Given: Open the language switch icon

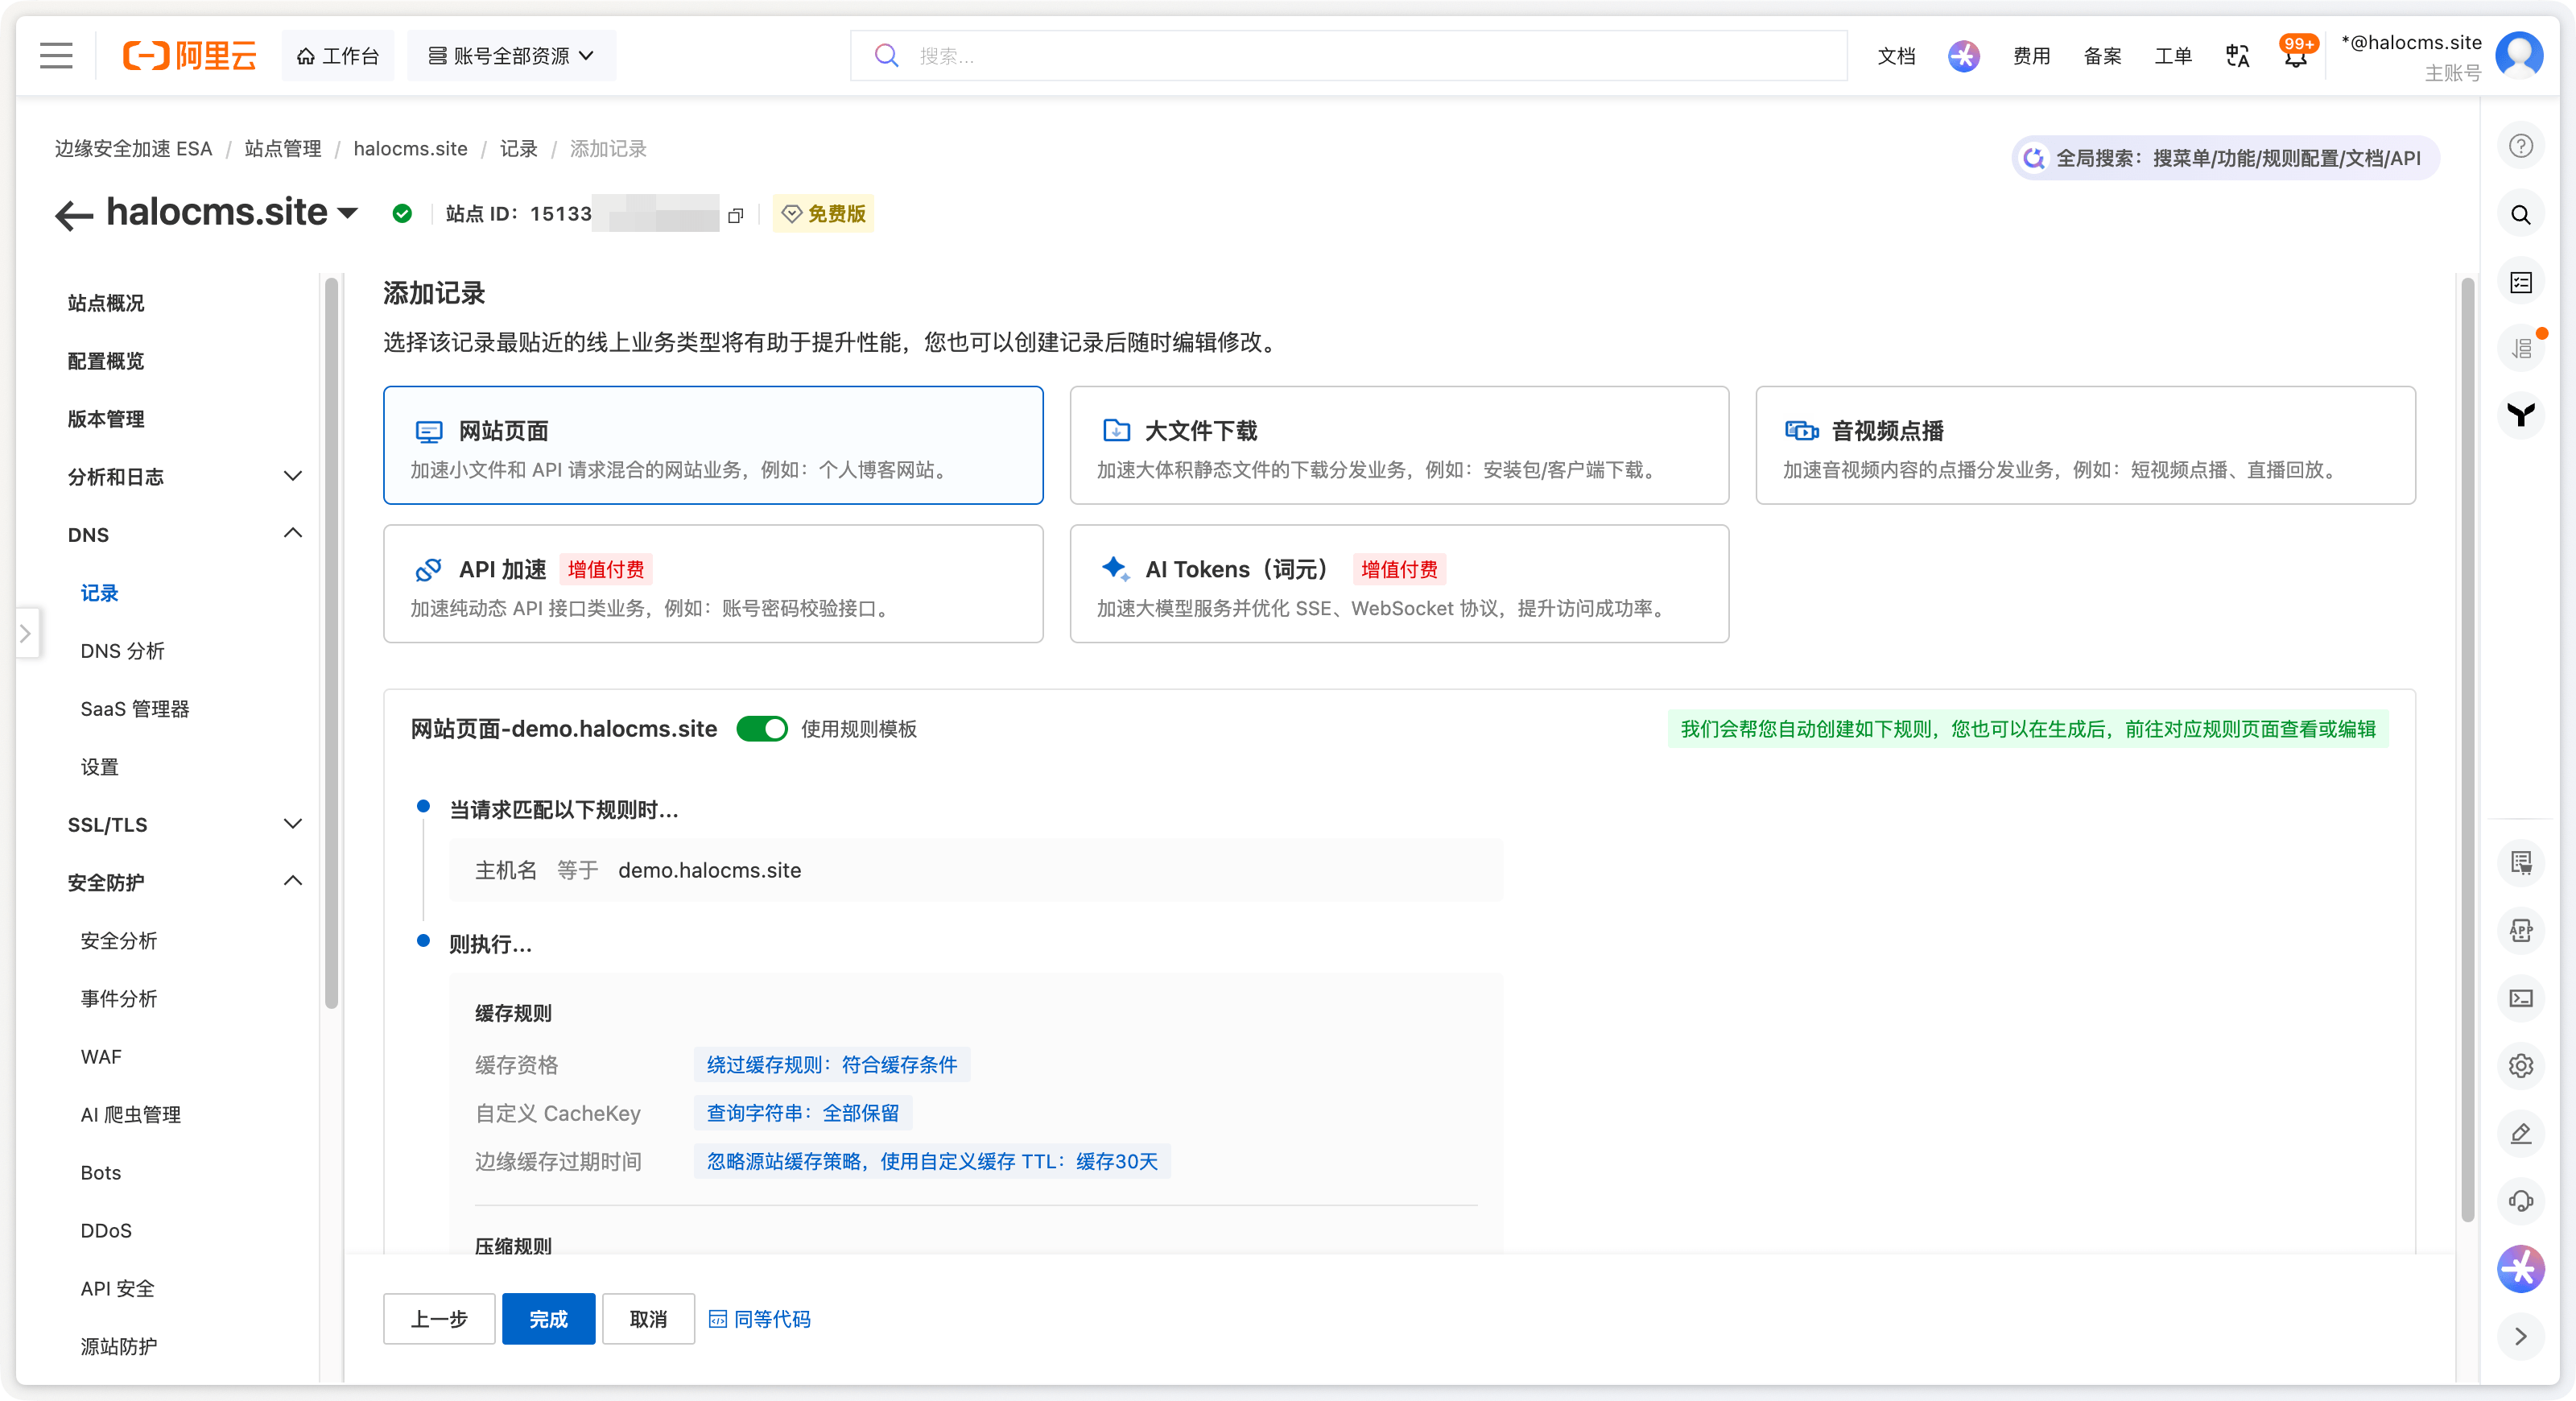Looking at the screenshot, I should [x=2237, y=56].
